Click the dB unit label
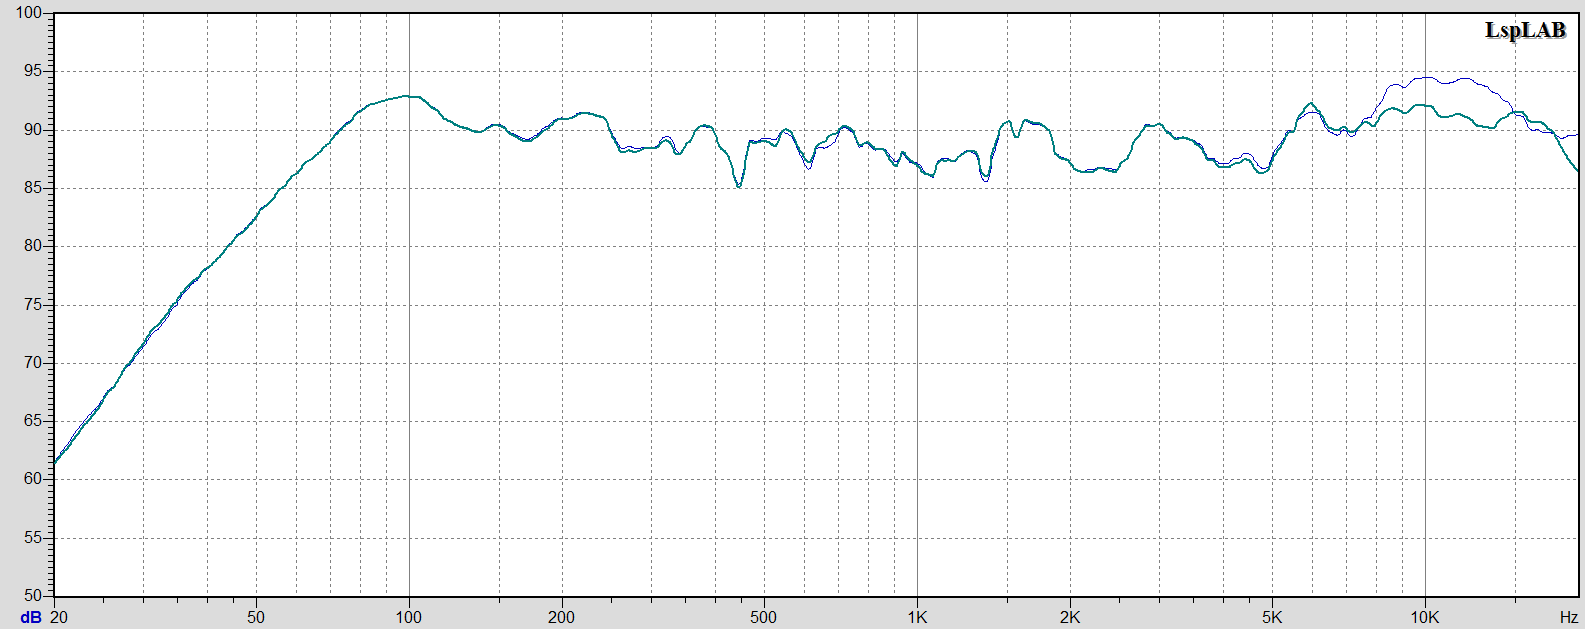This screenshot has height=629, width=1585. coord(30,617)
